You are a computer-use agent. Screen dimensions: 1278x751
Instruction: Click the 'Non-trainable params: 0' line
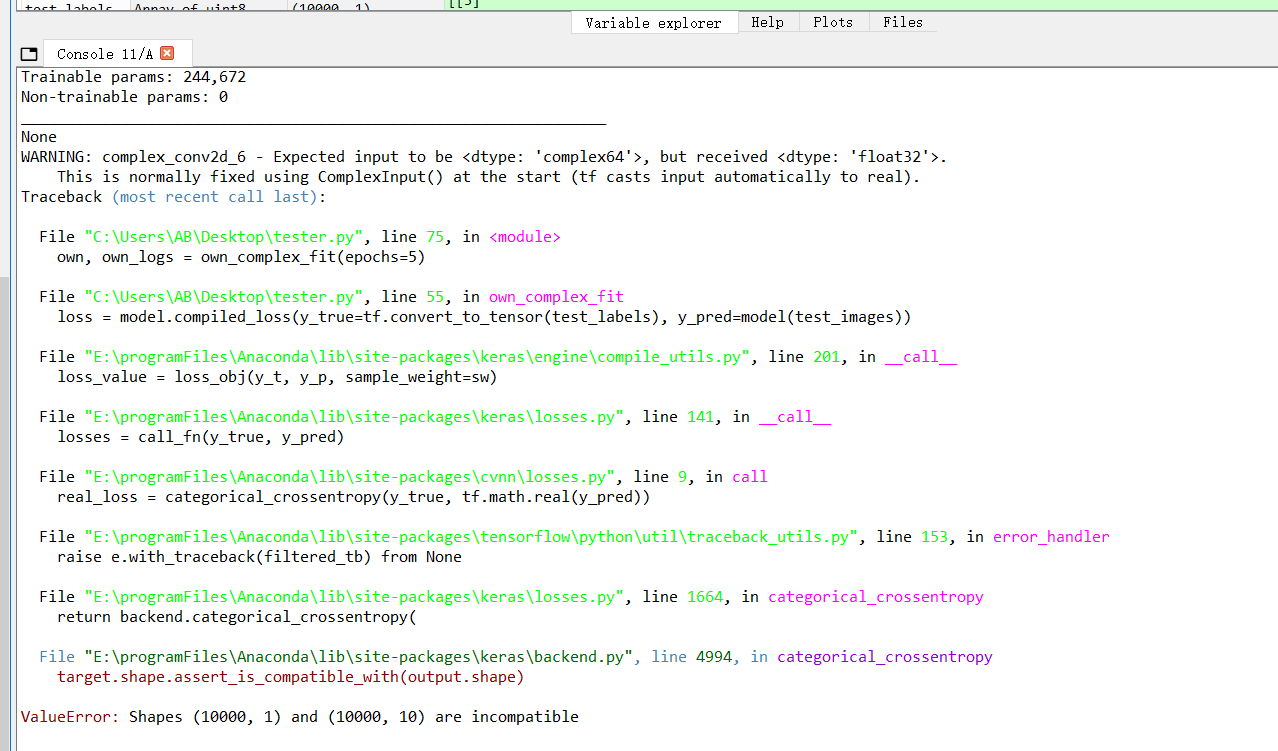click(124, 97)
